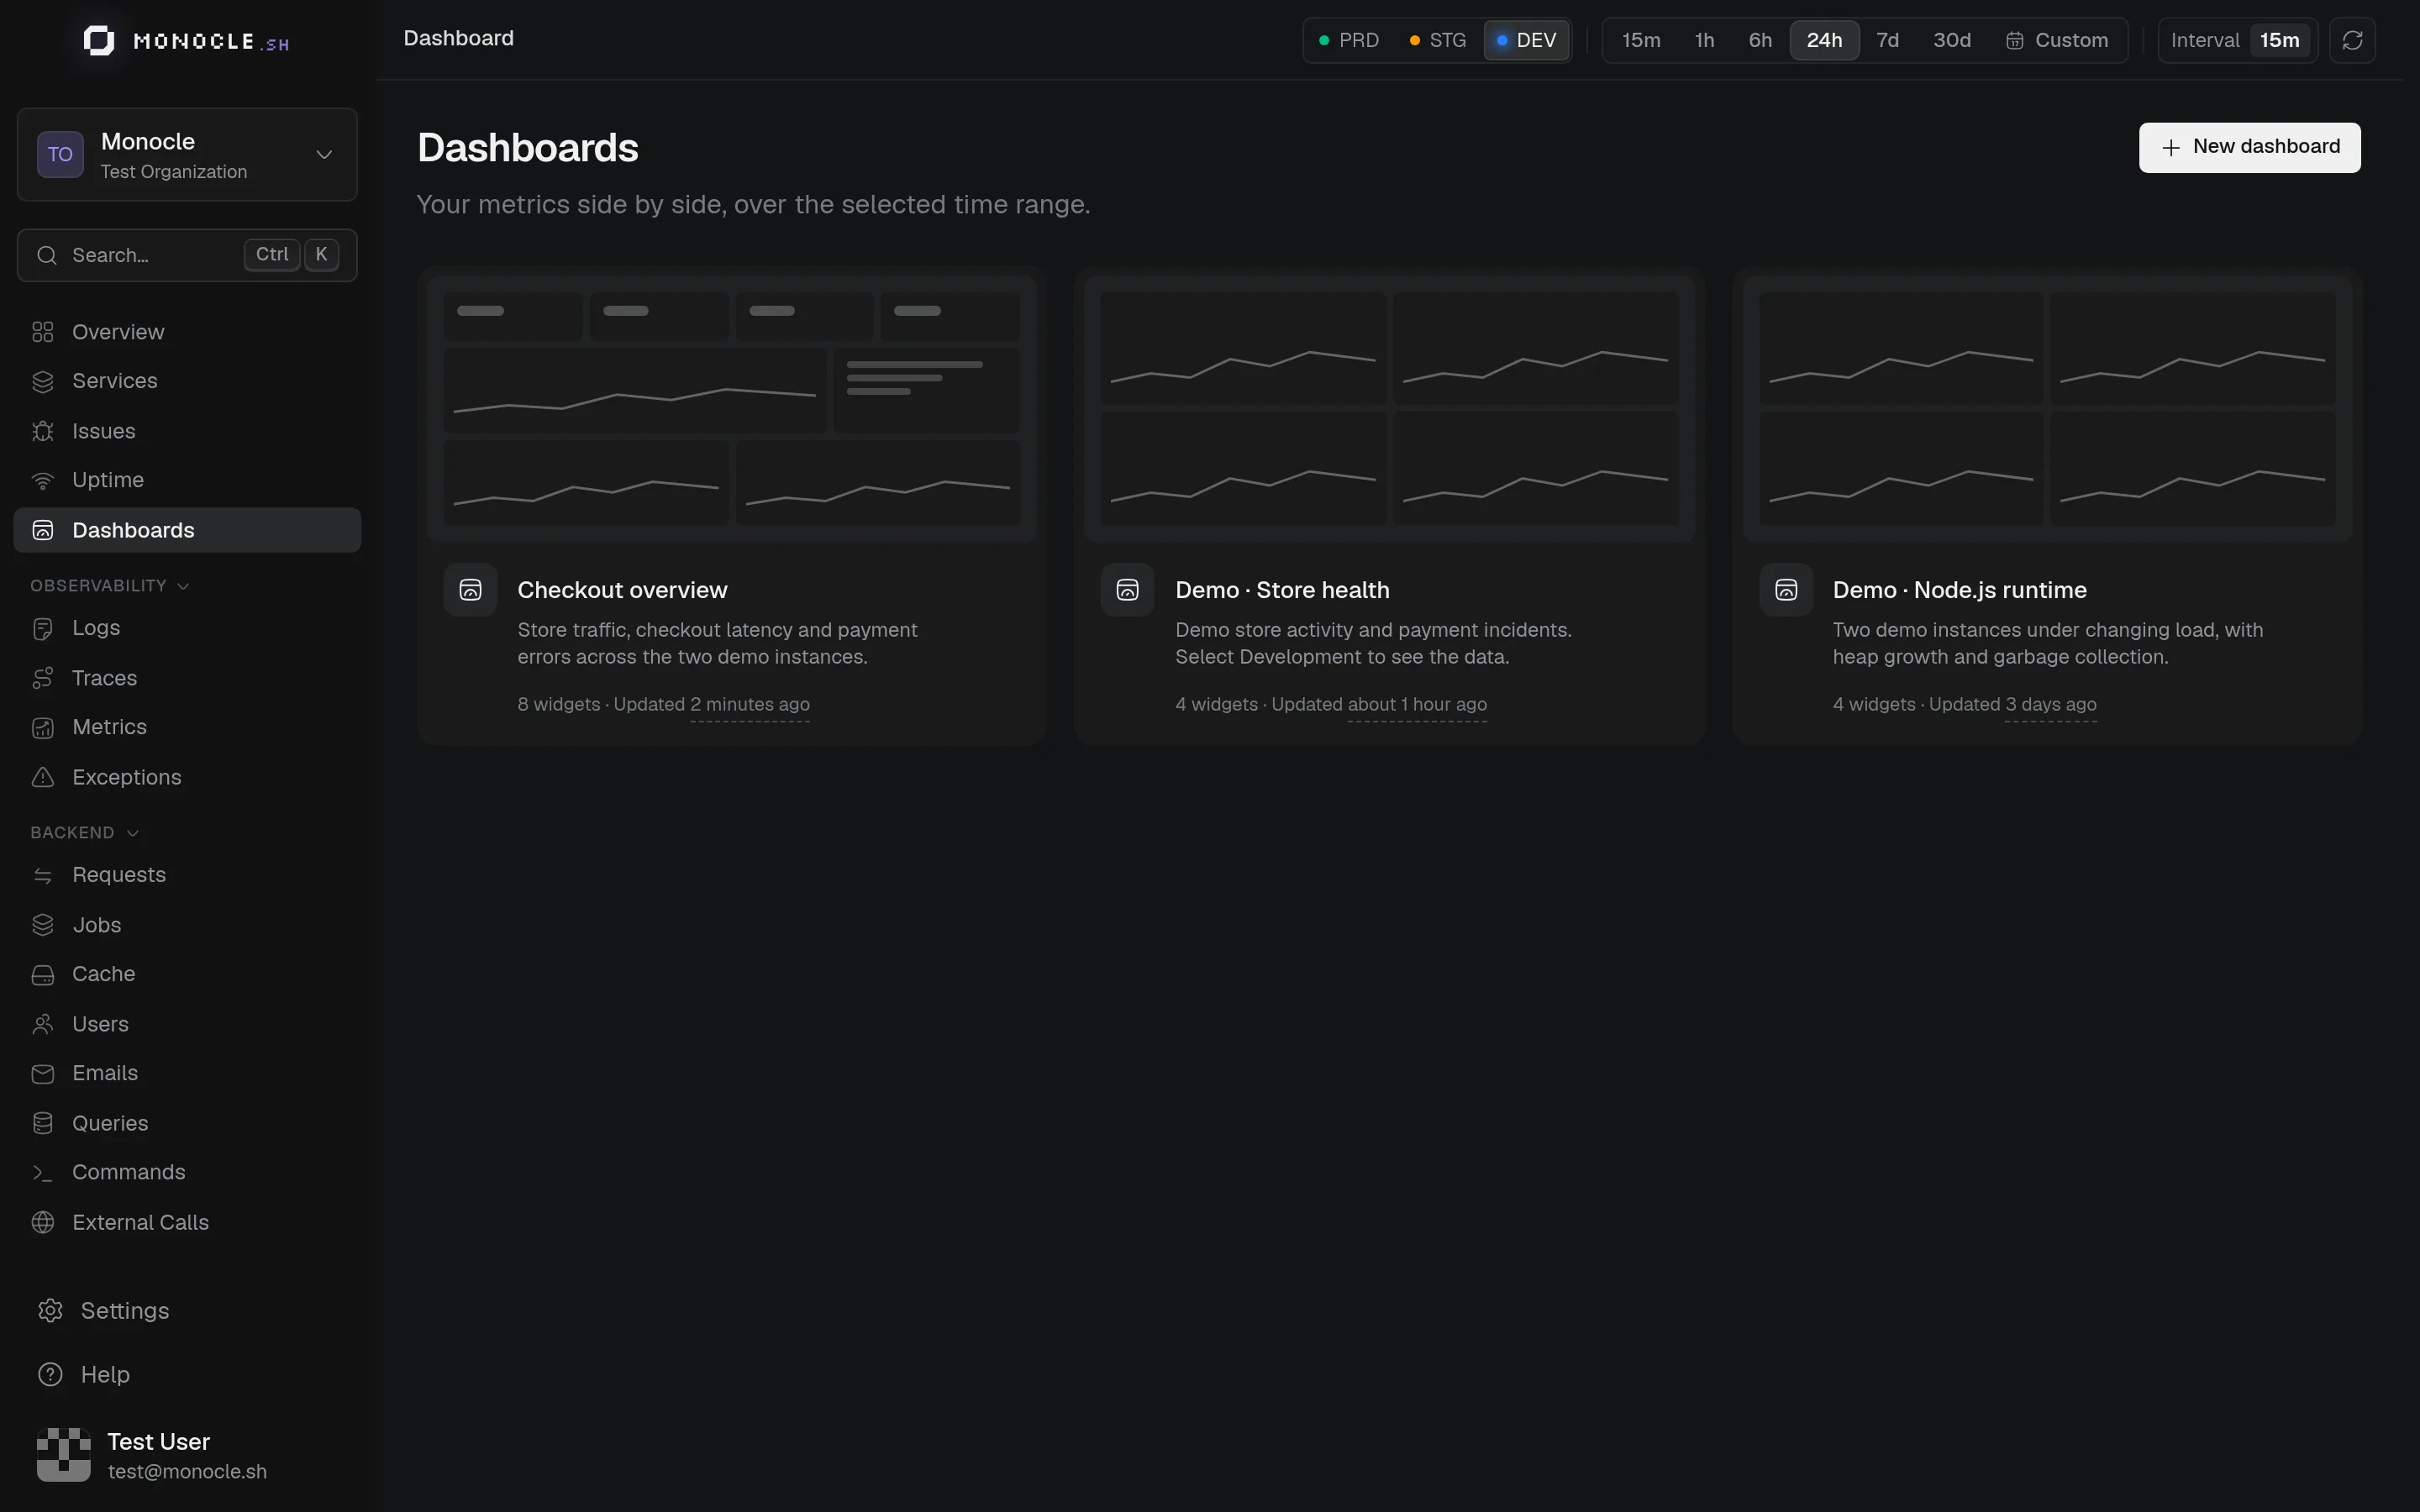Click the Checkout overview preview thumbnail
Image resolution: width=2420 pixels, height=1512 pixels.
tap(732, 409)
